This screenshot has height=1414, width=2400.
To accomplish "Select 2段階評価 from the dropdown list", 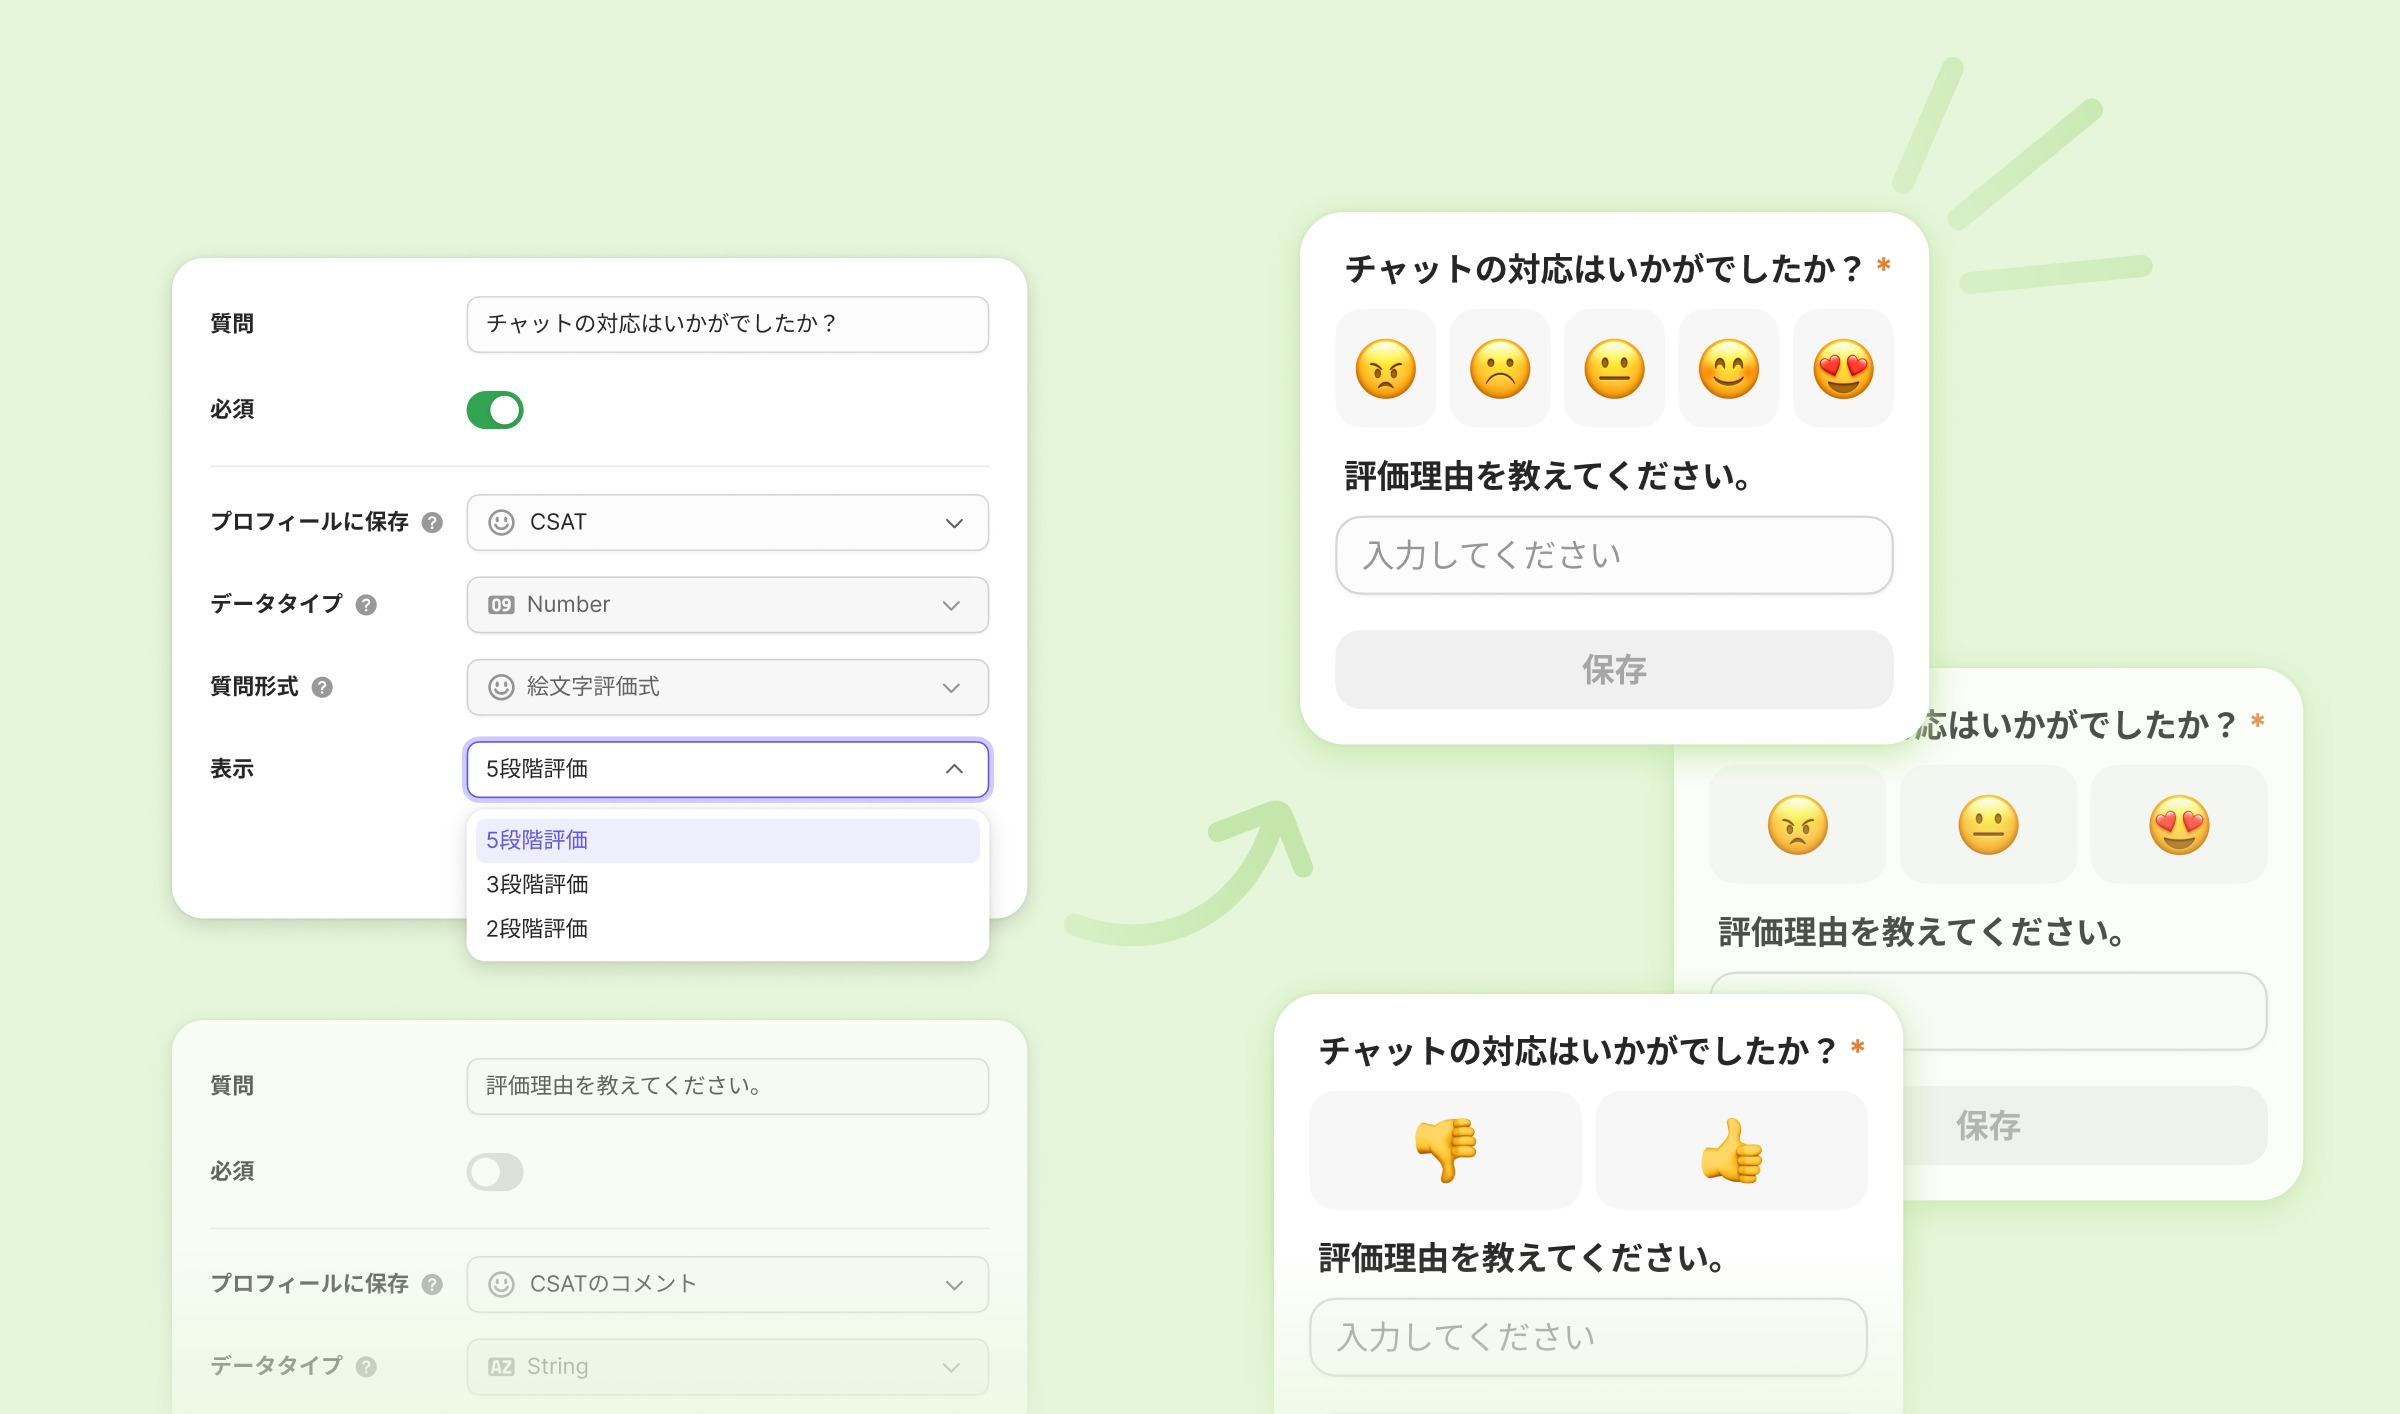I will [x=537, y=929].
